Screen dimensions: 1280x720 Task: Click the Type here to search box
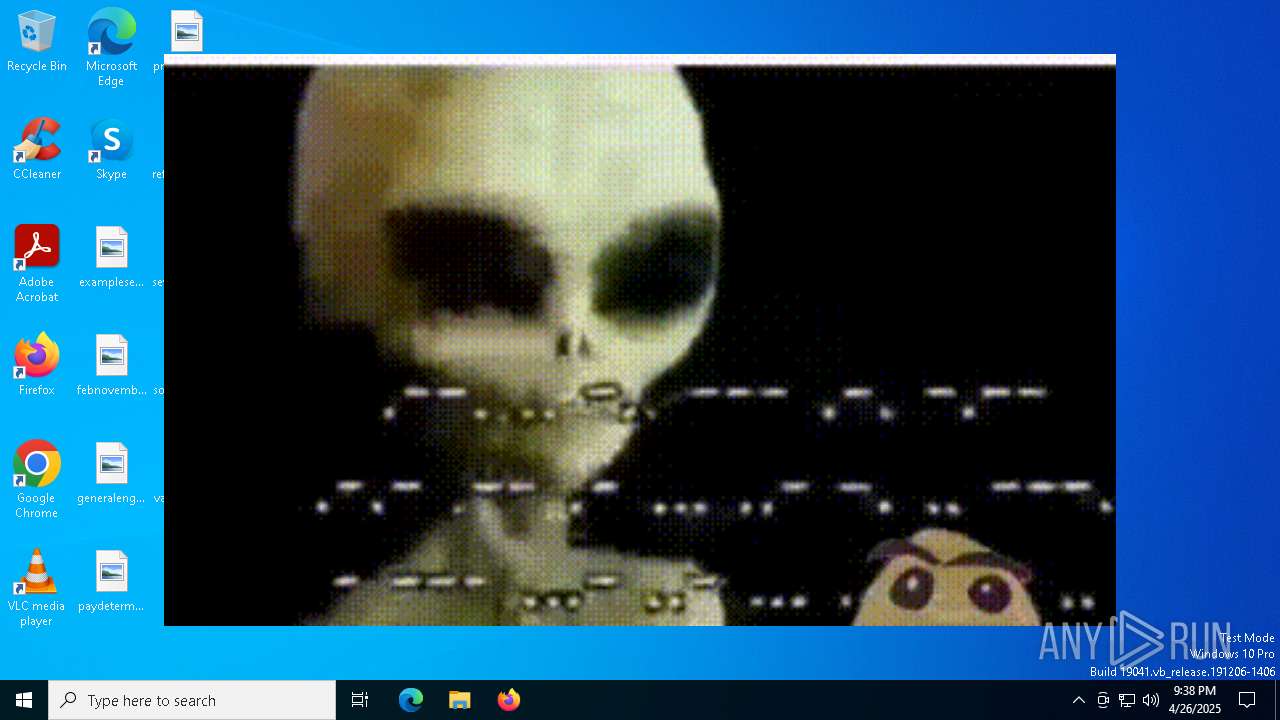coord(192,700)
